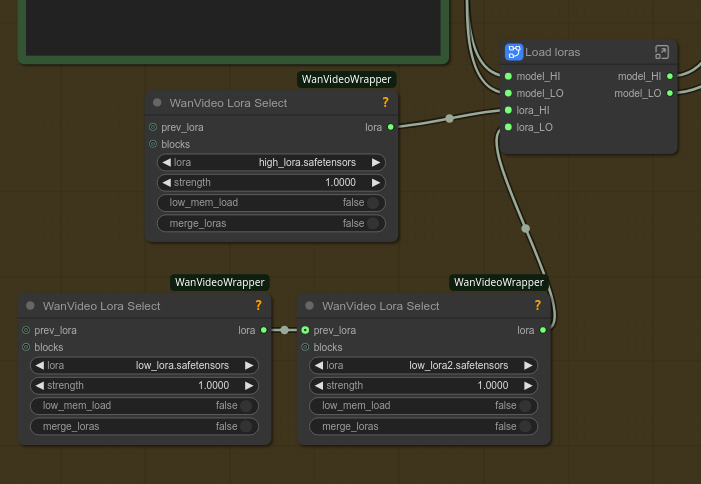The image size is (701, 484).
Task: Click reroute dot on lora_LO link
Action: [x=526, y=228]
